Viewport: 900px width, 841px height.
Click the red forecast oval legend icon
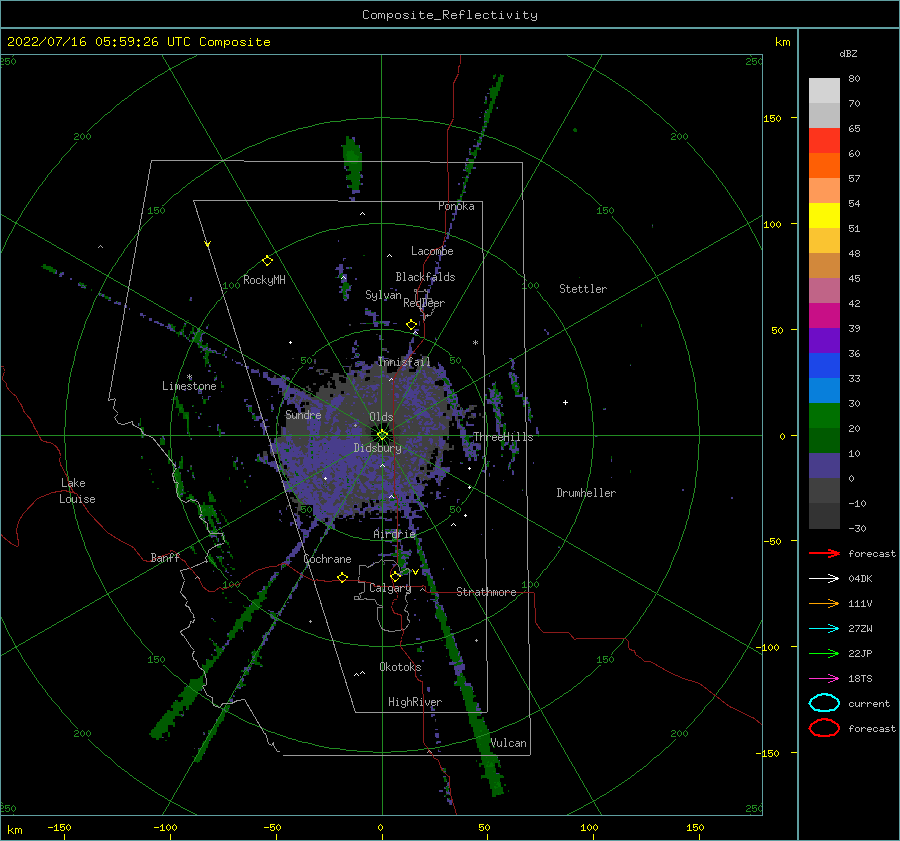[x=824, y=728]
